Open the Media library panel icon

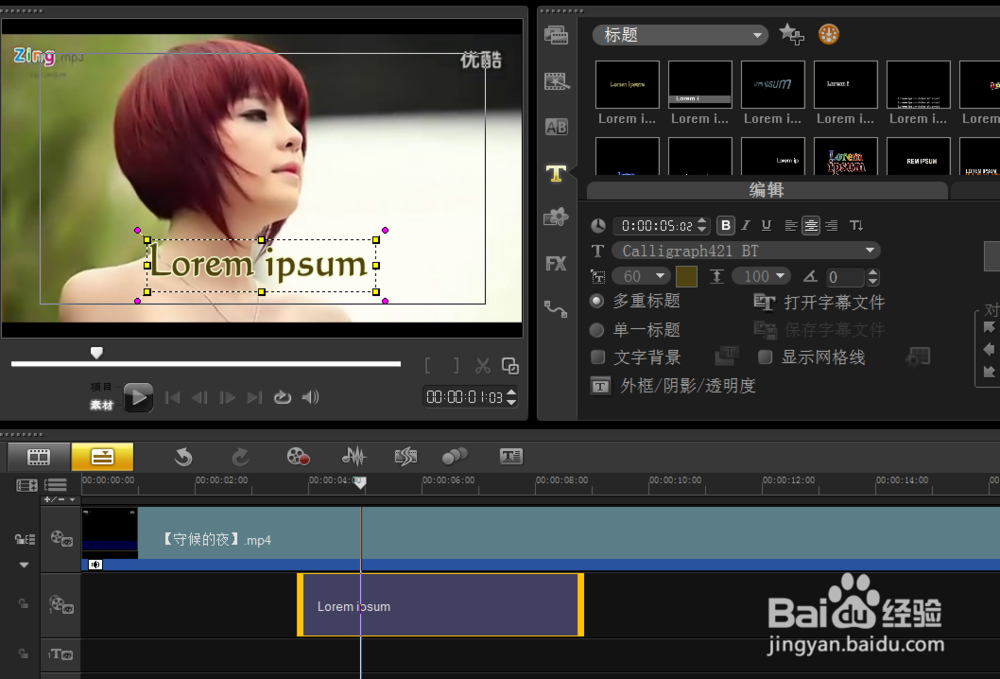(x=556, y=35)
